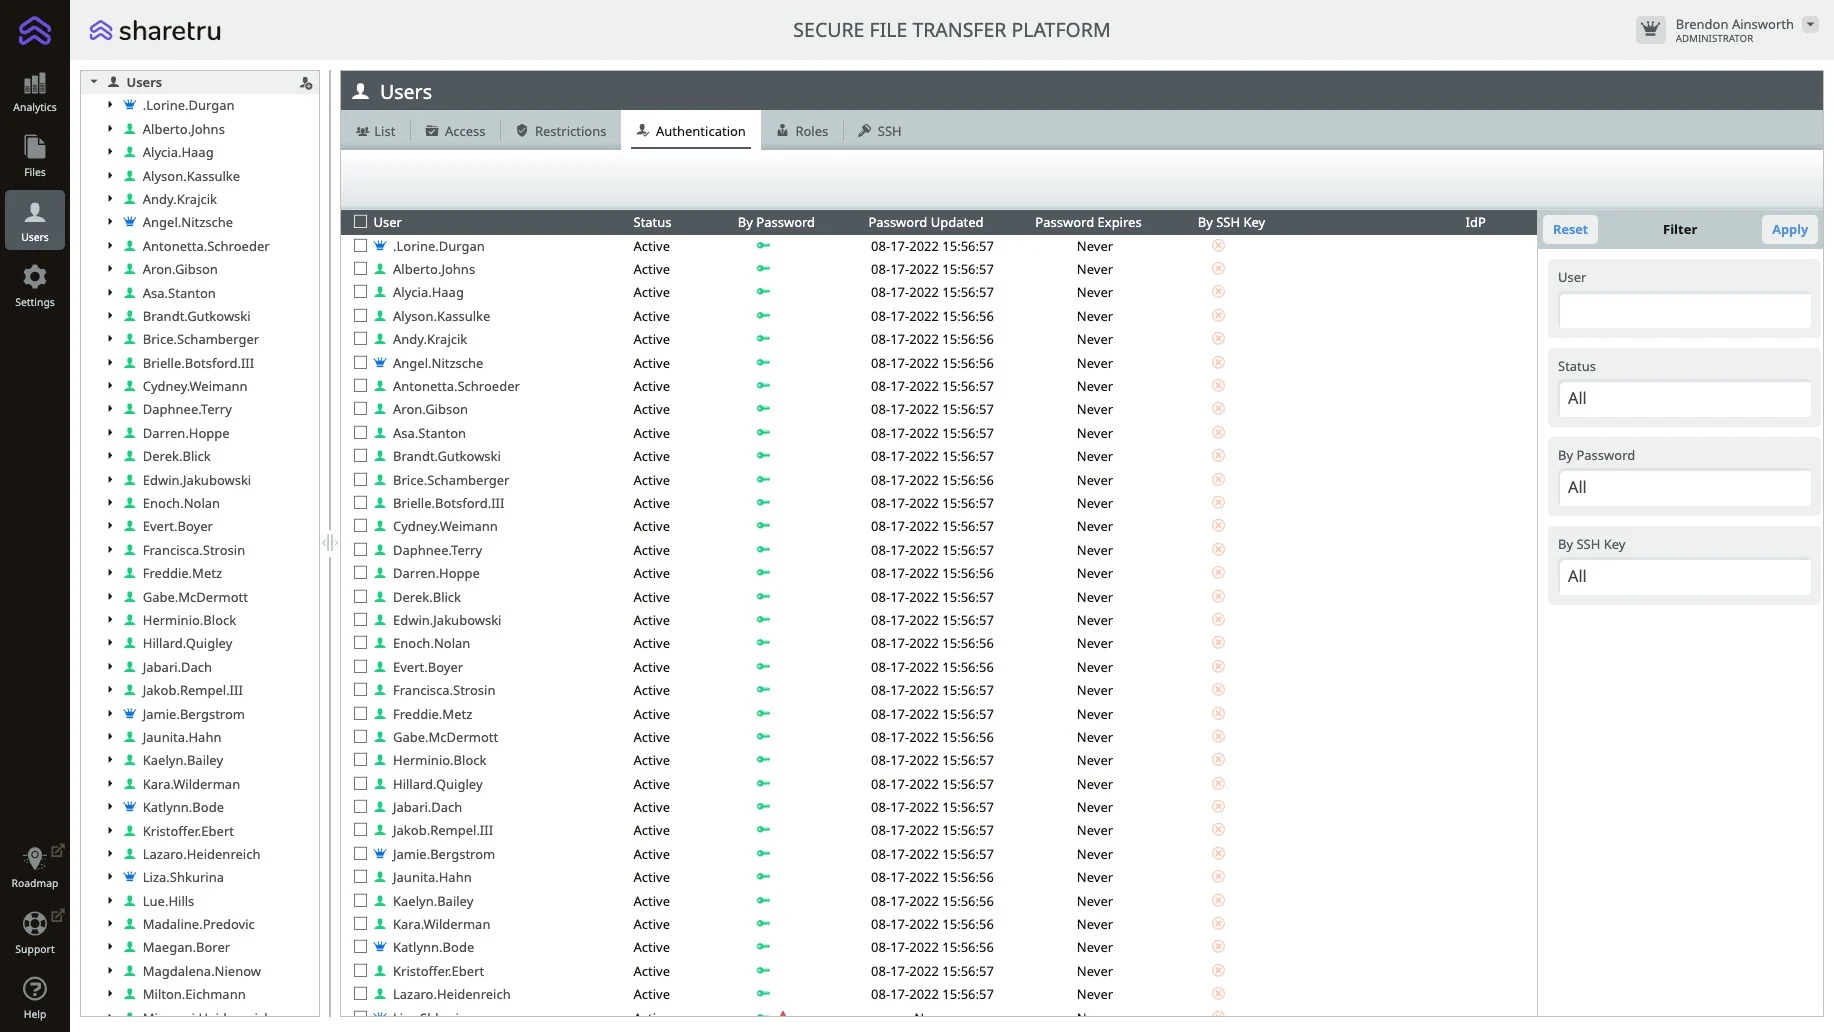Click the Apply filter button
1834x1032 pixels.
coord(1790,229)
